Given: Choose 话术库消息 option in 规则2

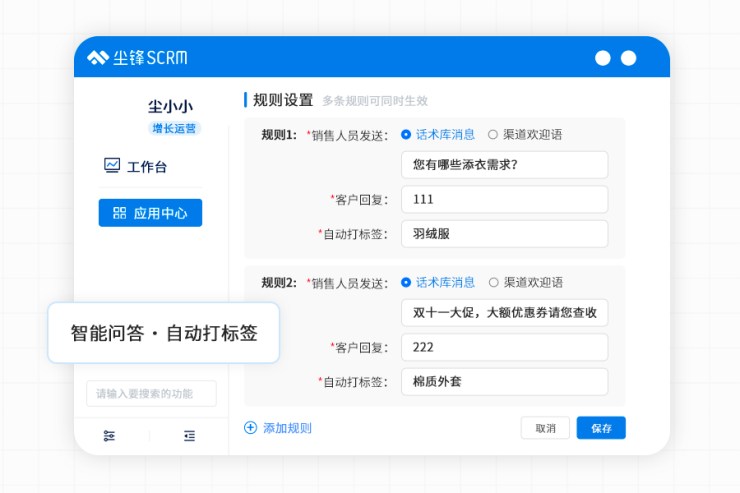Looking at the screenshot, I should (x=406, y=282).
